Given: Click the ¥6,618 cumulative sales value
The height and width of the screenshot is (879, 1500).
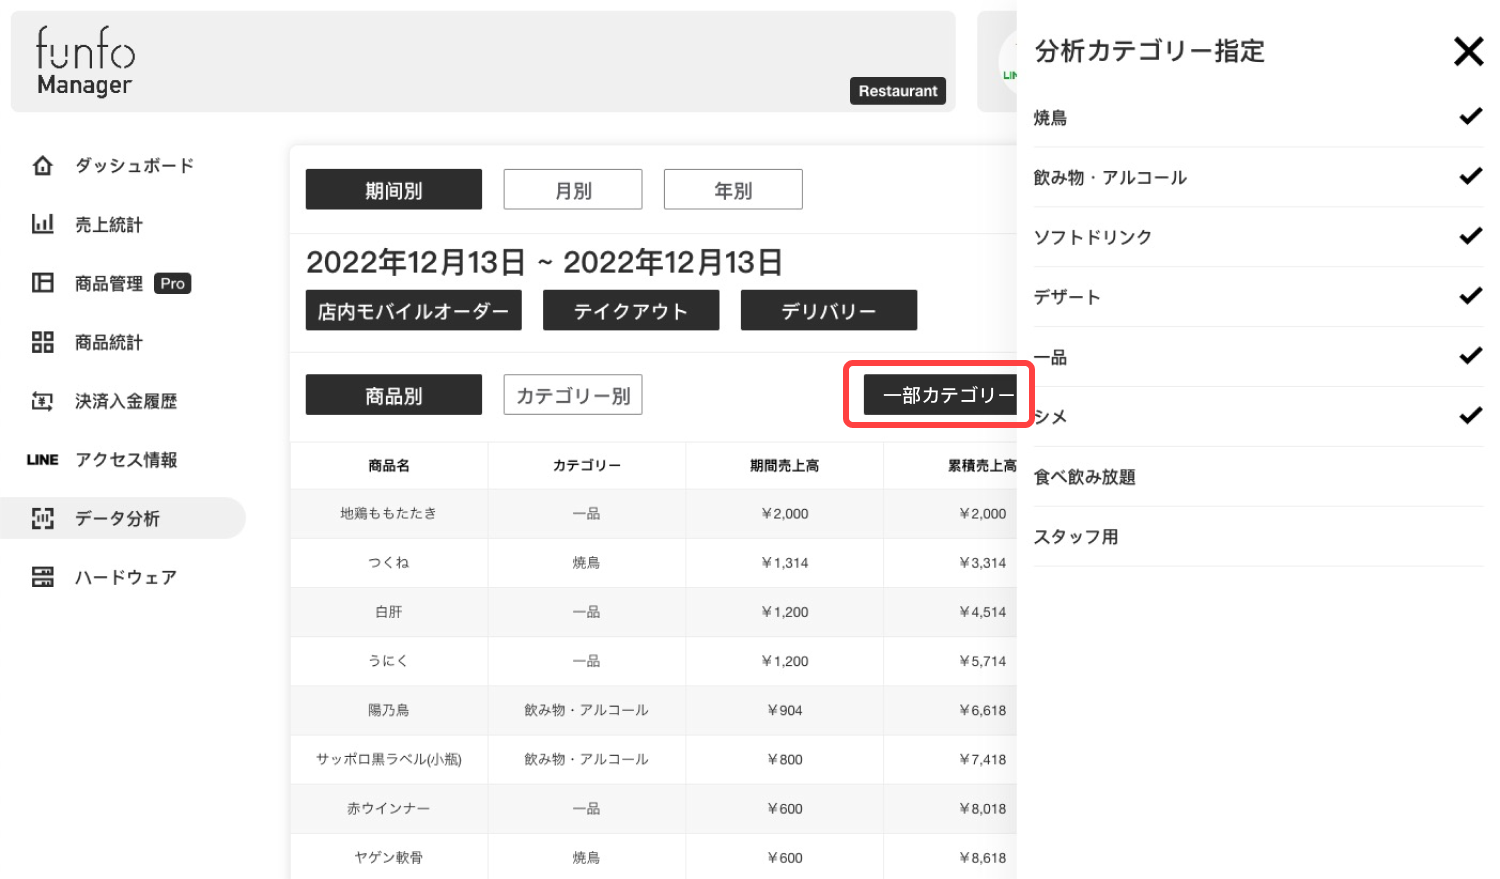Looking at the screenshot, I should tap(983, 710).
